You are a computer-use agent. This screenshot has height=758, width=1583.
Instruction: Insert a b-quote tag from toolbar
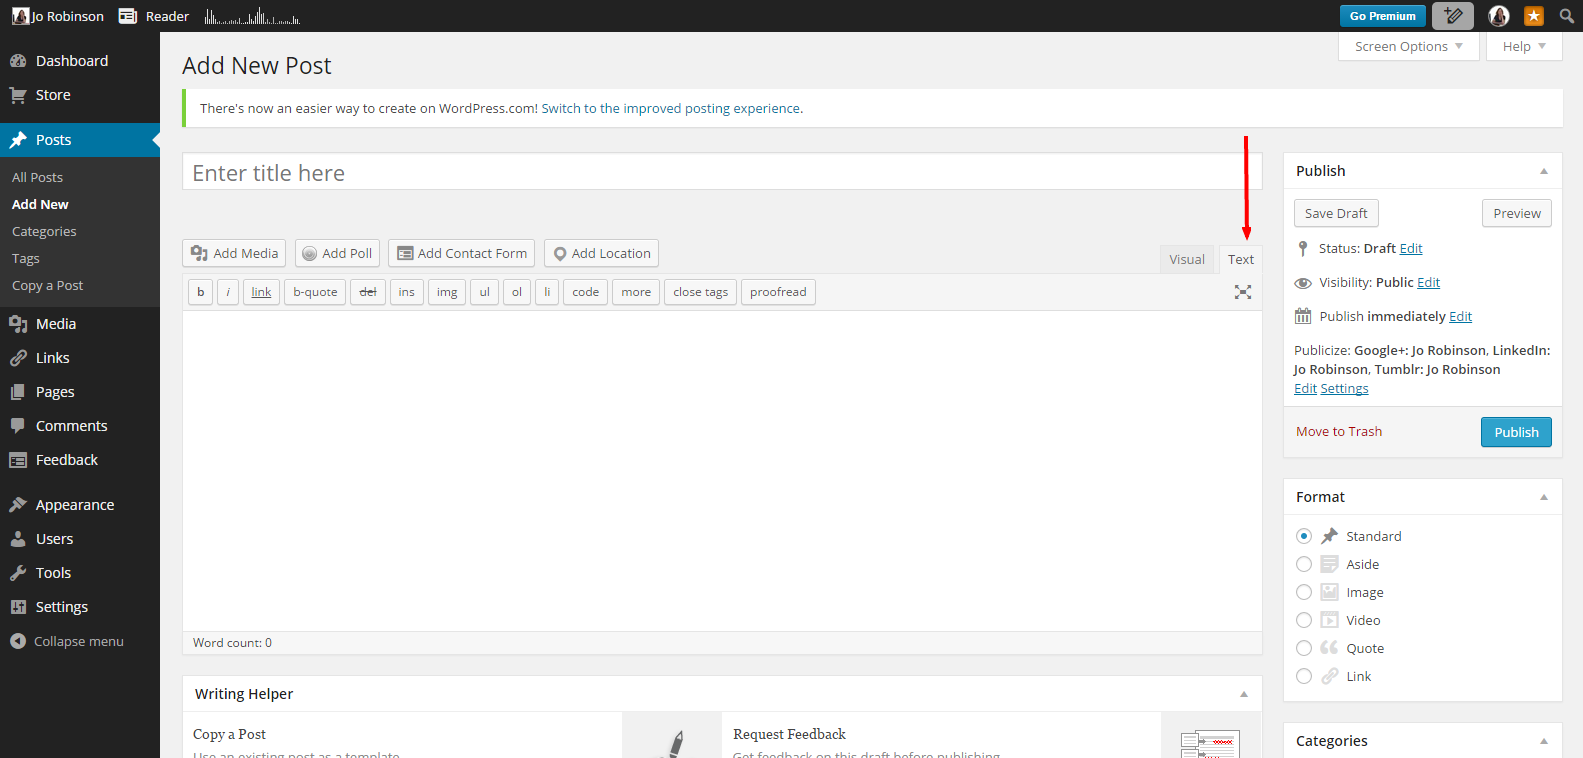pos(315,292)
